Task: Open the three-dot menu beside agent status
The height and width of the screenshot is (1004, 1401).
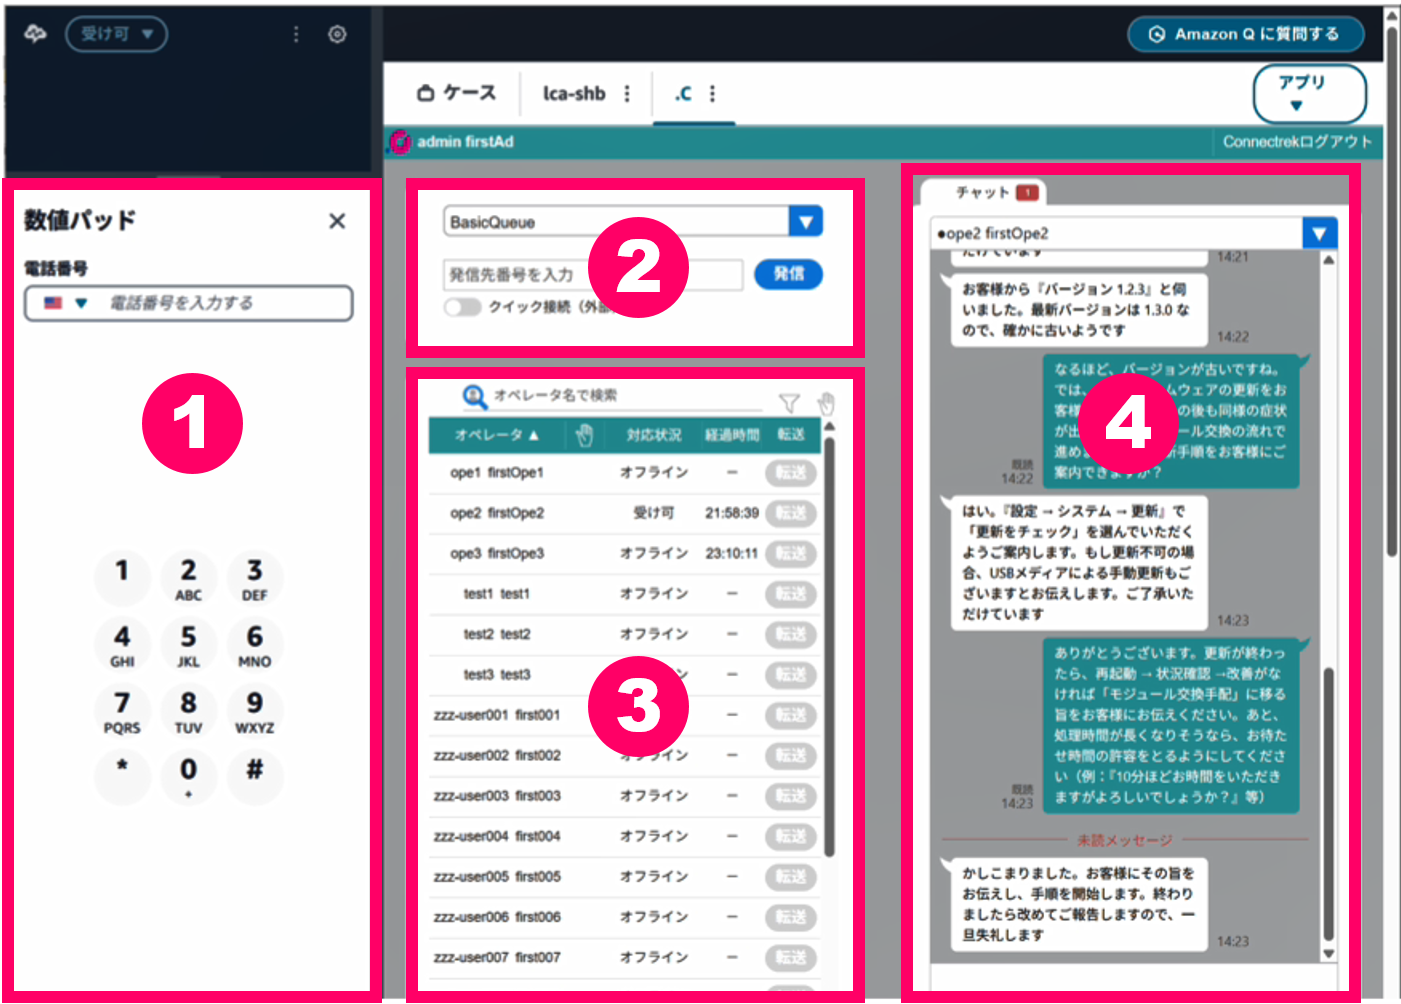Action: click(x=296, y=34)
